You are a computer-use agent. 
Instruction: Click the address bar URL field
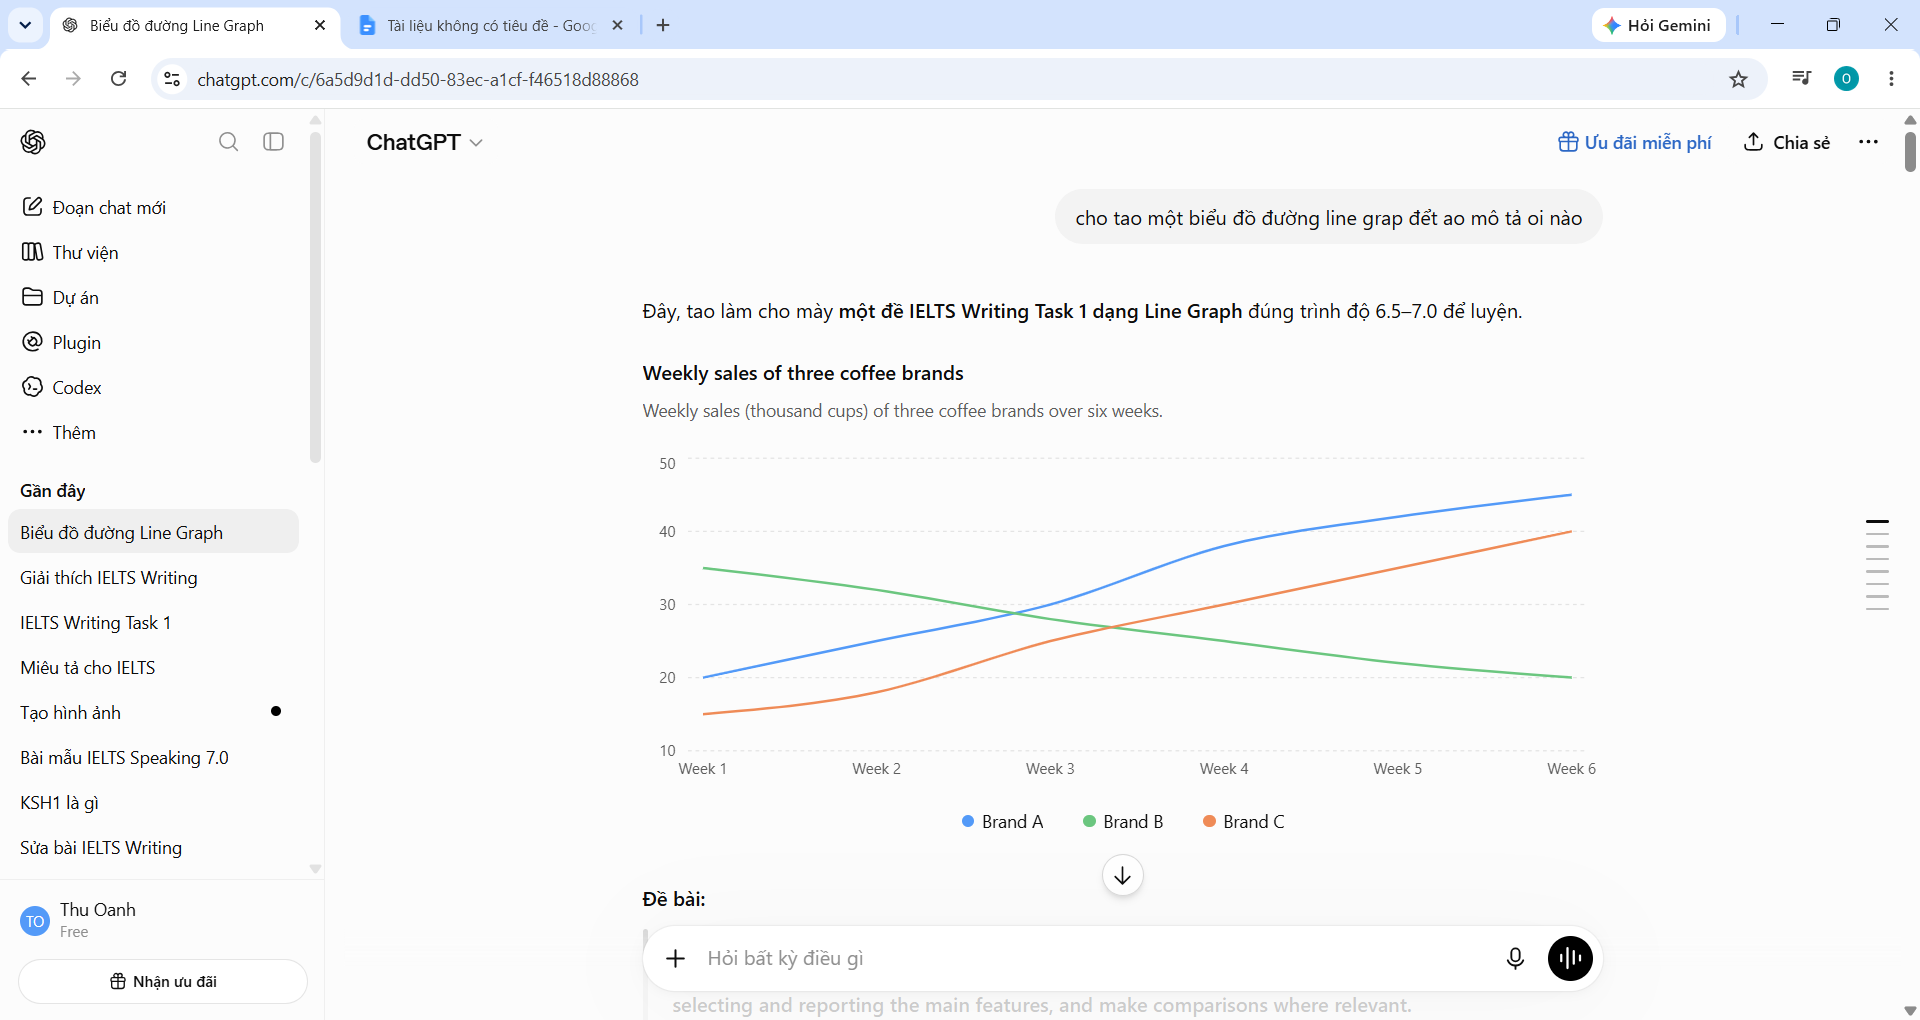point(950,79)
